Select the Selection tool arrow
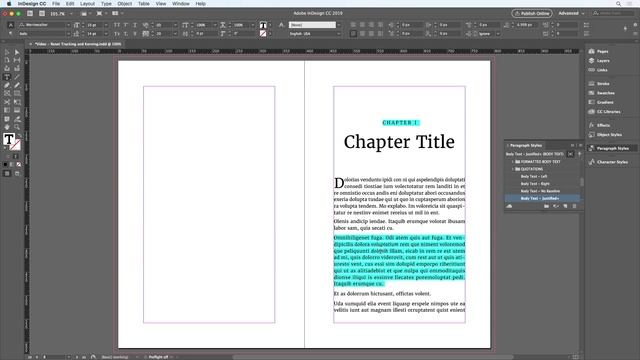The height and width of the screenshot is (360, 640). [7, 52]
